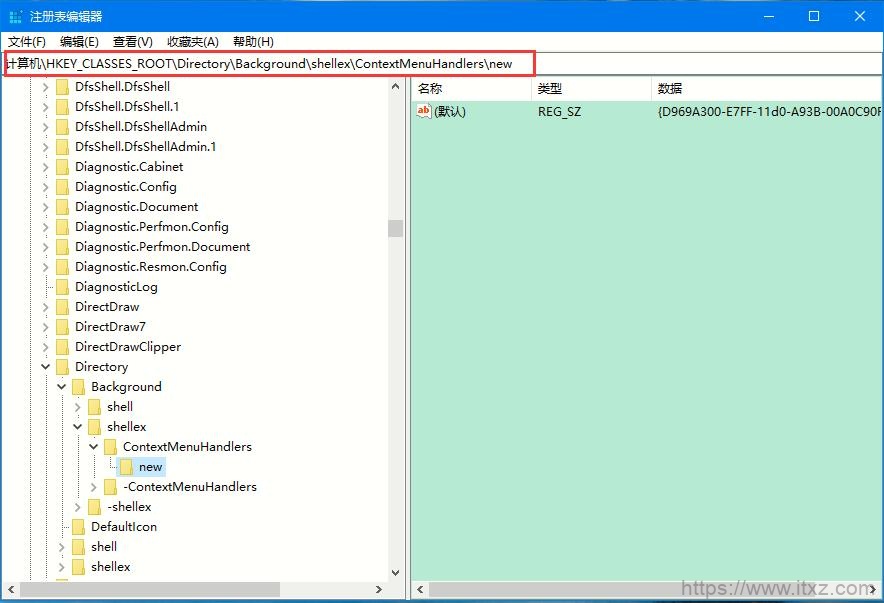Collapse the Background key

(61, 387)
